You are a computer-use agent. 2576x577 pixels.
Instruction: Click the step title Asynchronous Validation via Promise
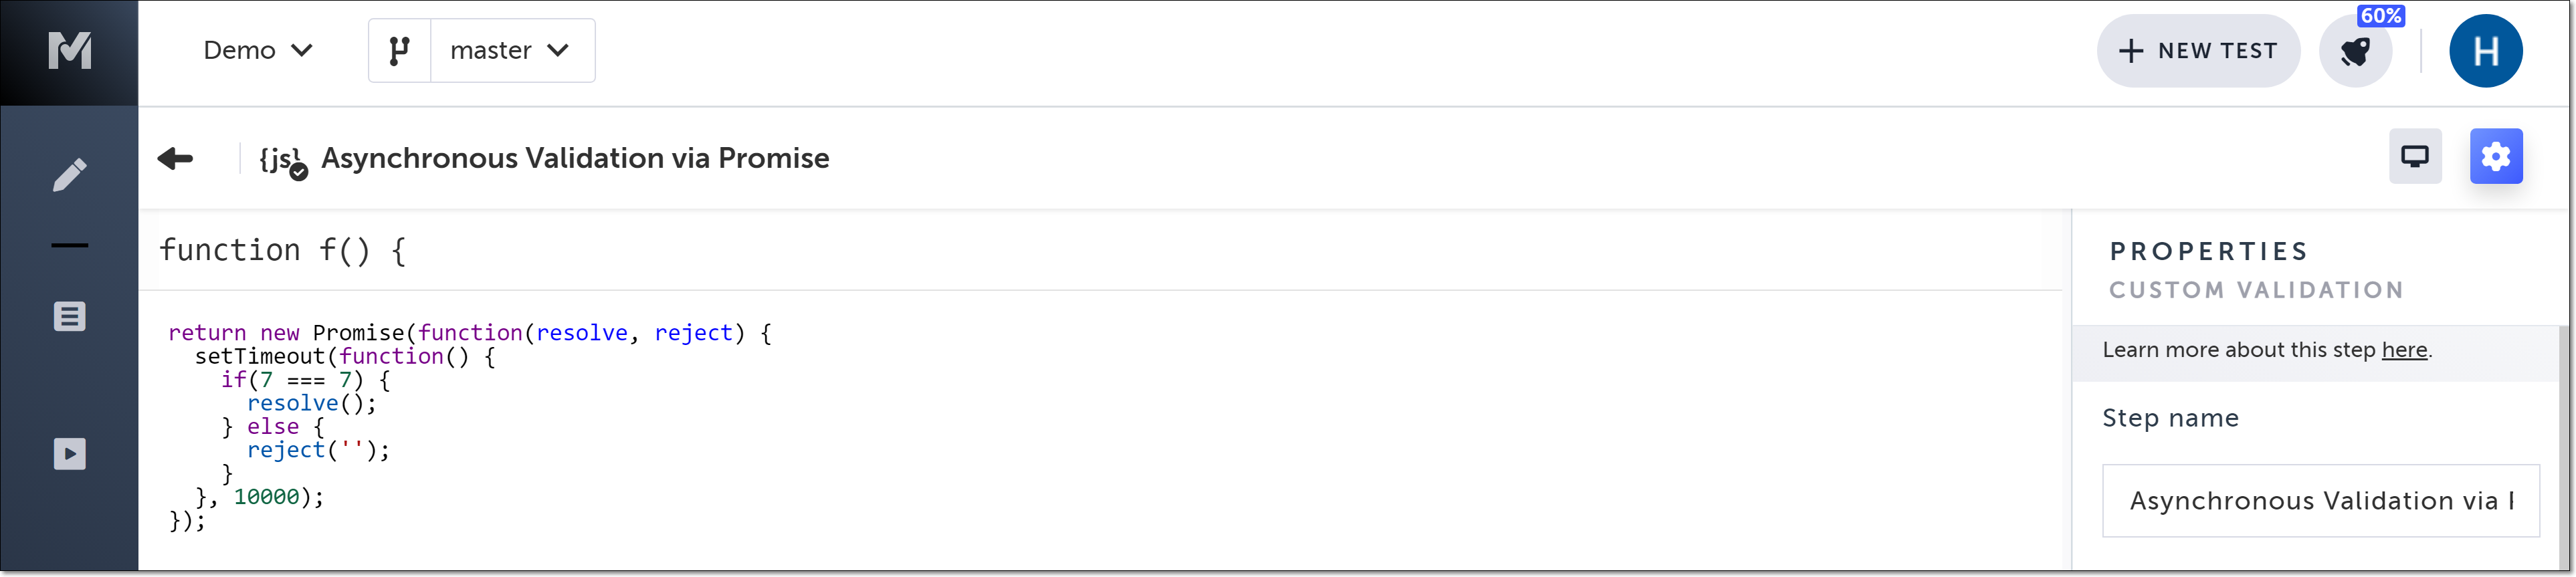[575, 158]
